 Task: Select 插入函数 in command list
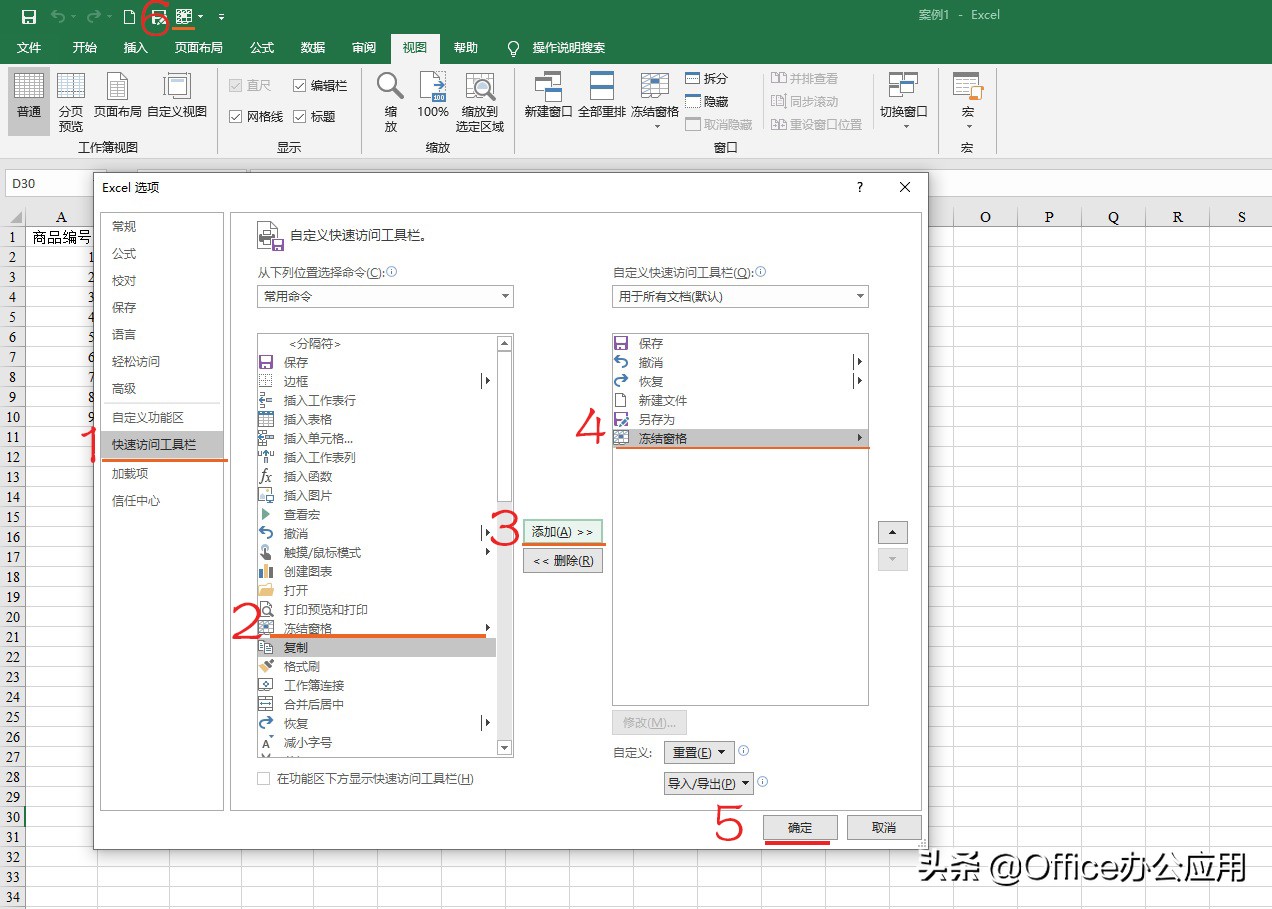point(376,476)
